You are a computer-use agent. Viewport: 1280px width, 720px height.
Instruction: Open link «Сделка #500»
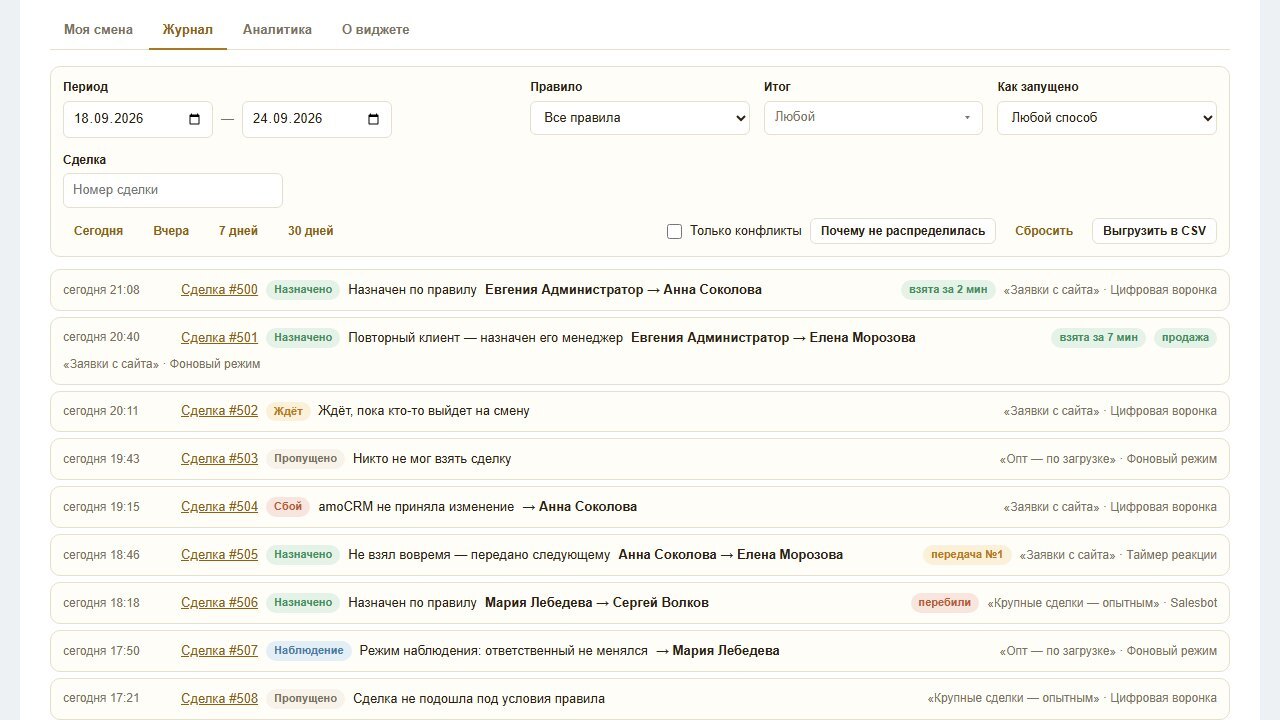pos(219,290)
